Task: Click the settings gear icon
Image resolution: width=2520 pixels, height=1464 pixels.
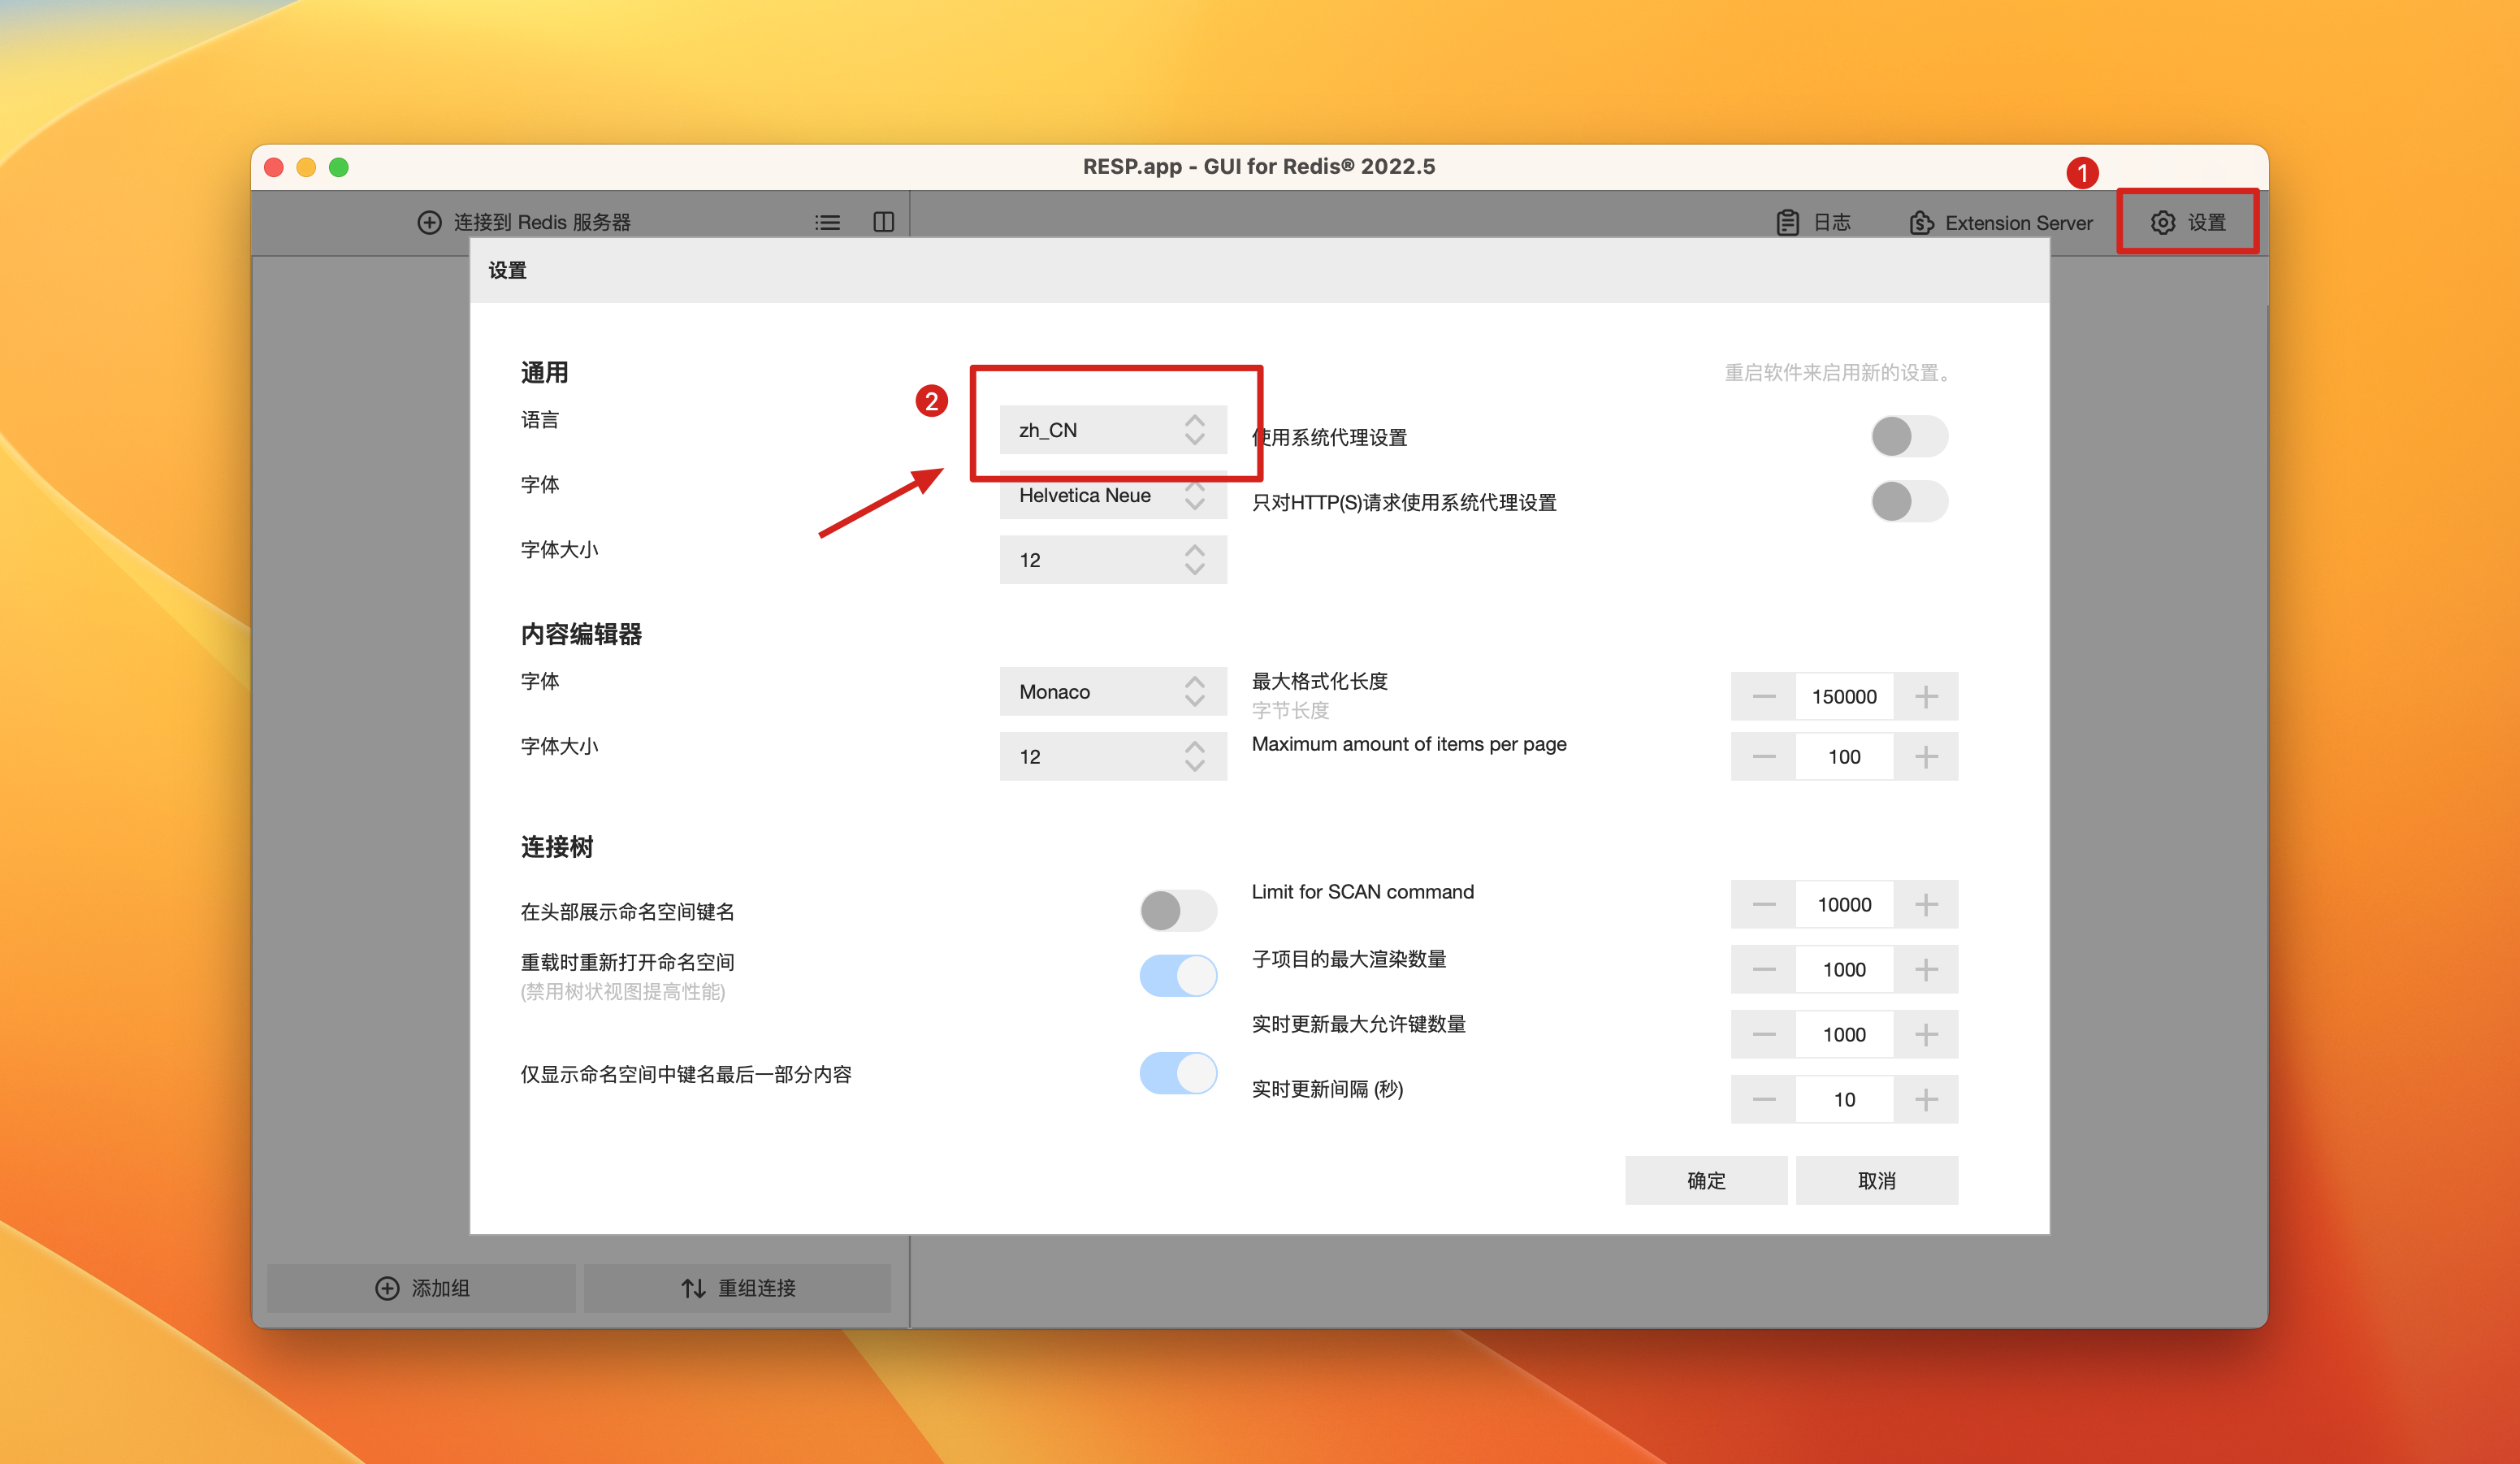Action: click(2162, 222)
